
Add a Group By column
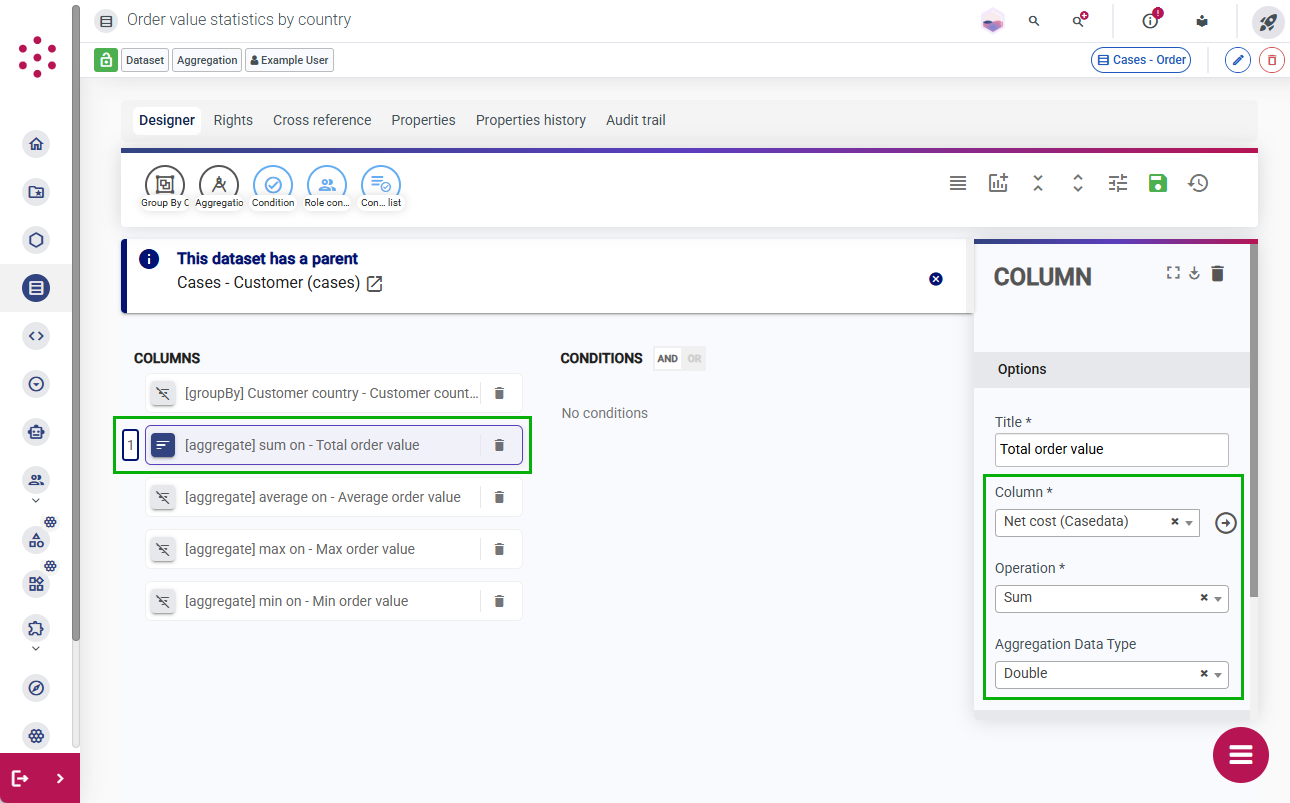click(165, 187)
